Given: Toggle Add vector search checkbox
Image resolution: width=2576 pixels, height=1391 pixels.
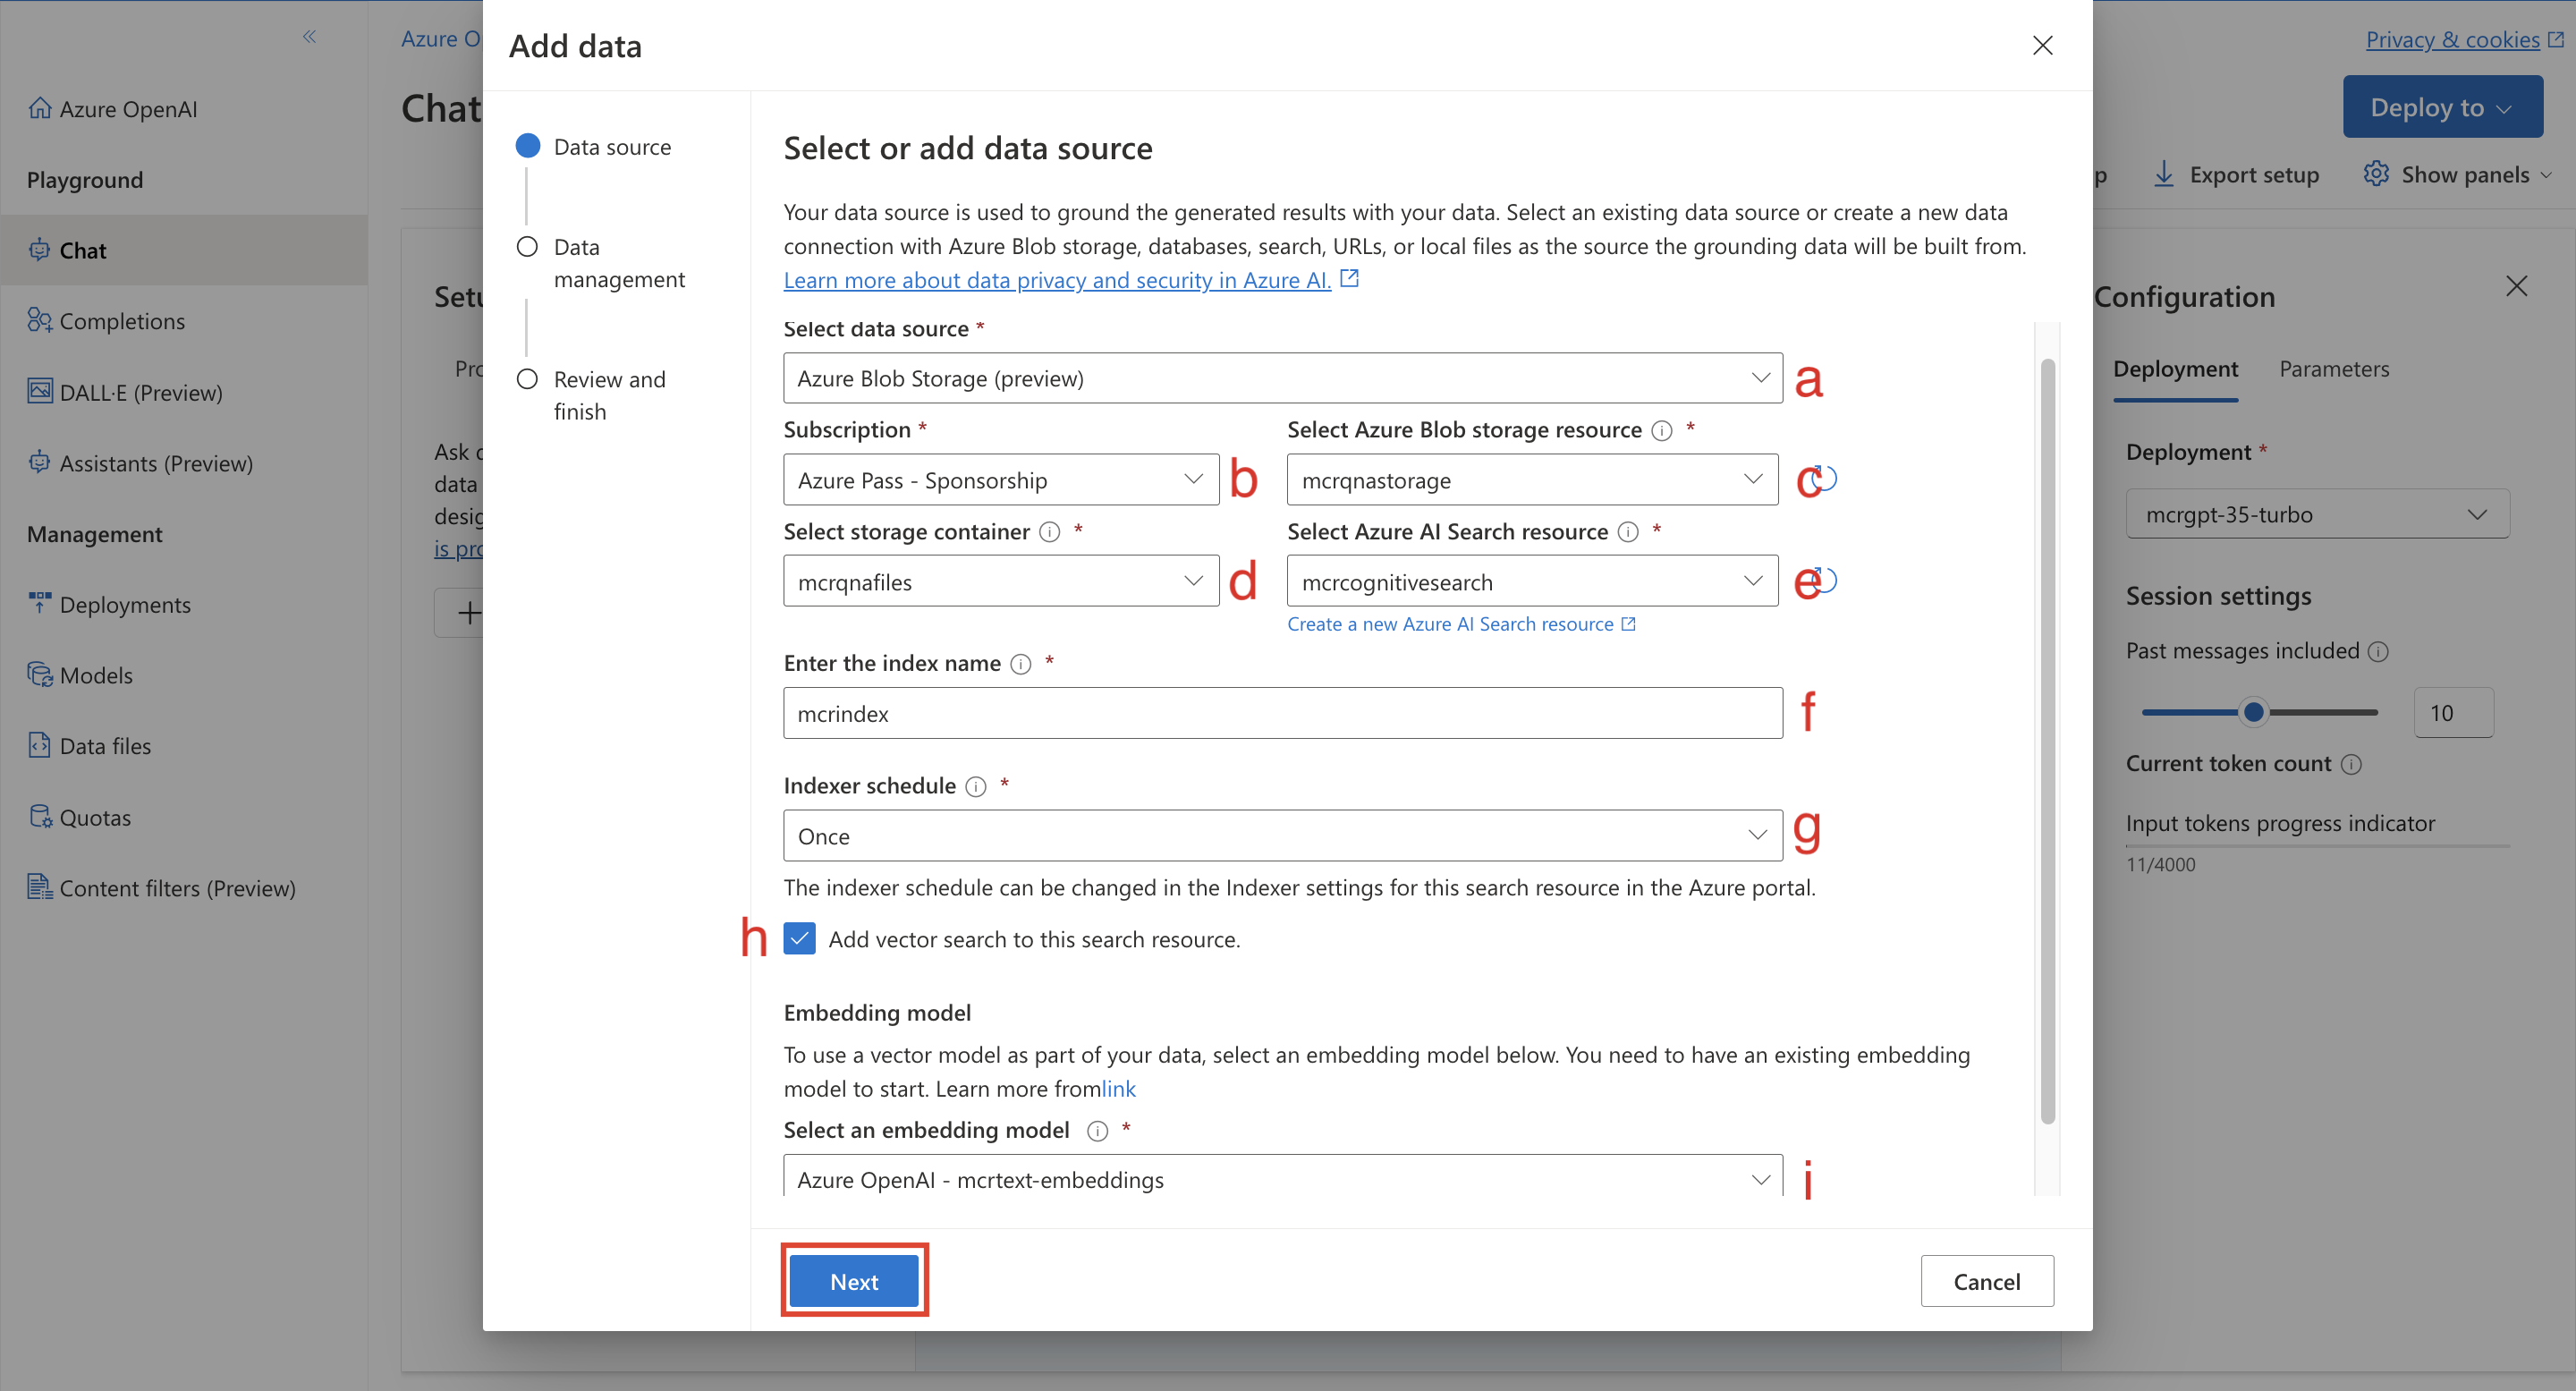Looking at the screenshot, I should [799, 940].
